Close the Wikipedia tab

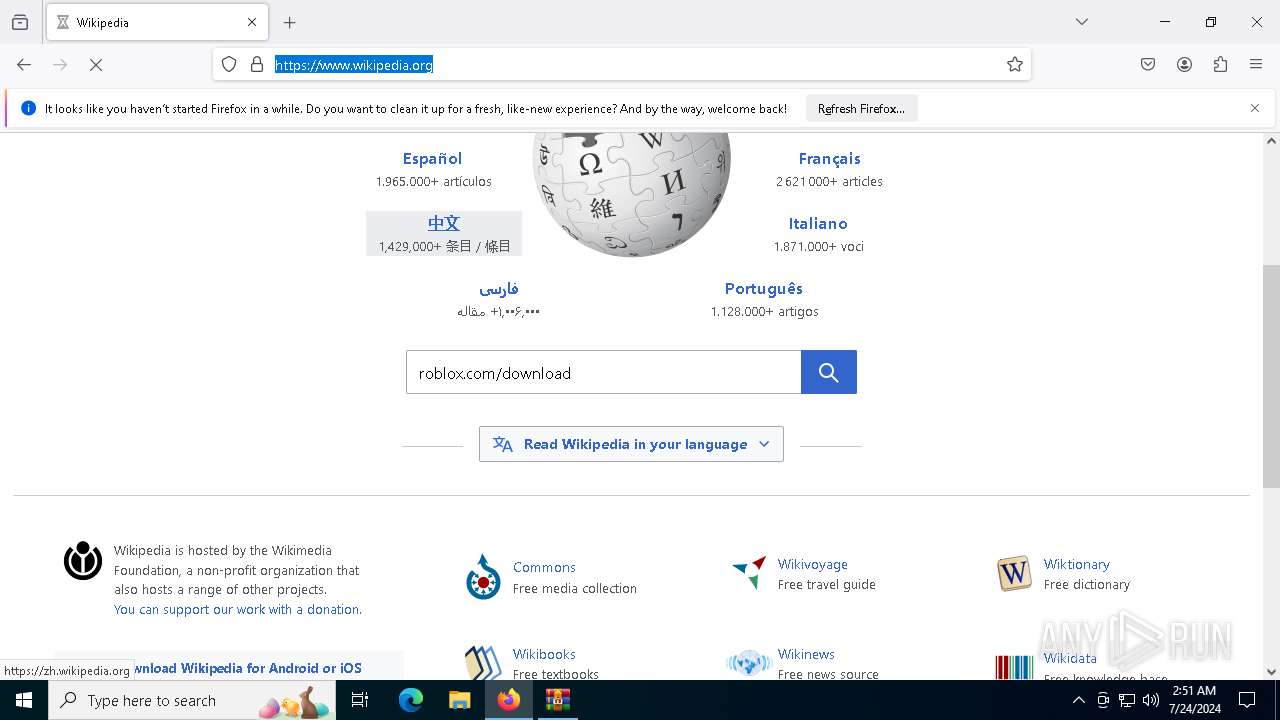[x=252, y=22]
